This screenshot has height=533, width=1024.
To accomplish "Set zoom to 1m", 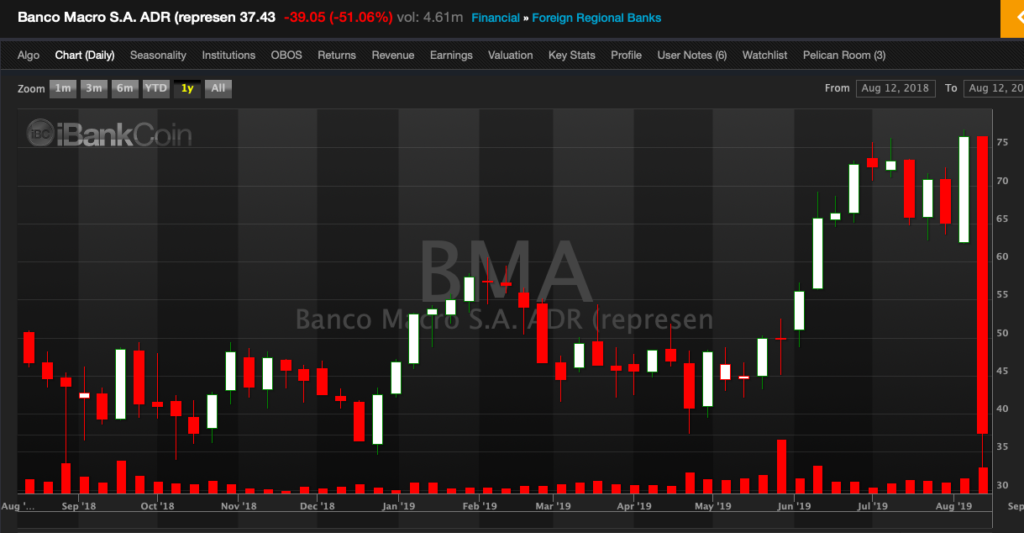I will point(63,88).
